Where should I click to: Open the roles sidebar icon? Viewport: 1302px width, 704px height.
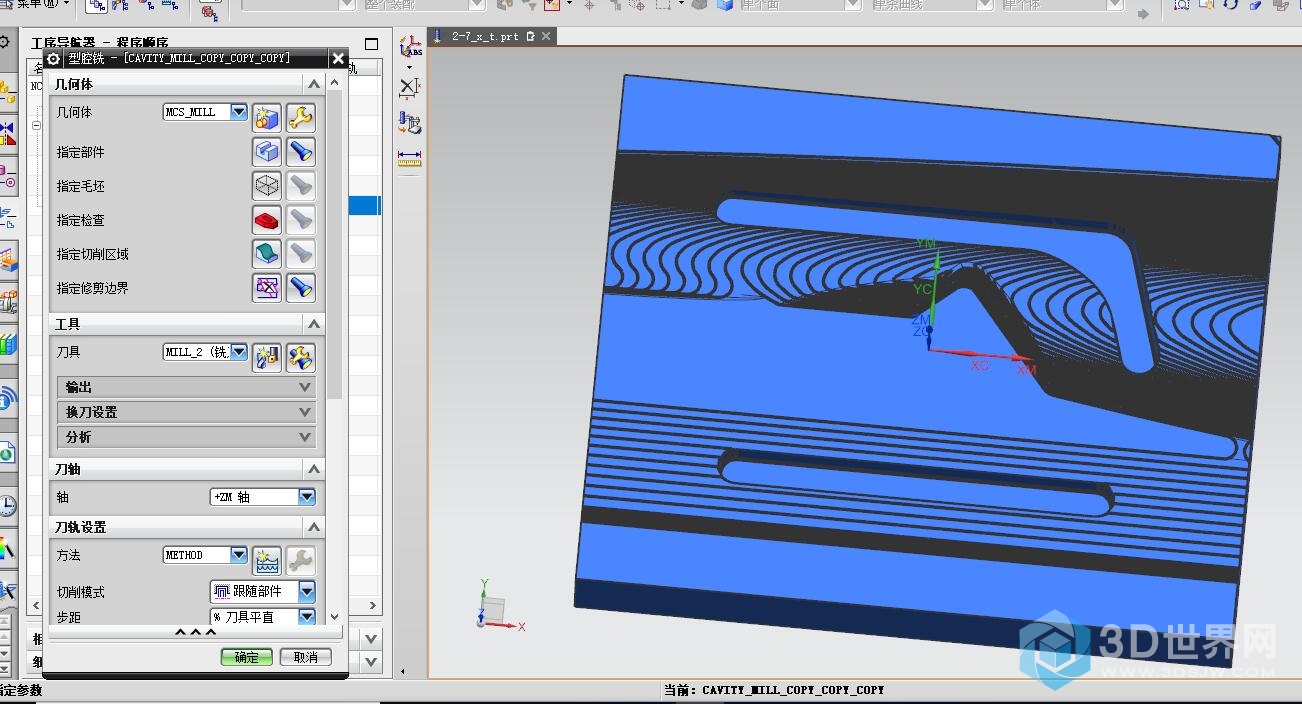(7, 590)
